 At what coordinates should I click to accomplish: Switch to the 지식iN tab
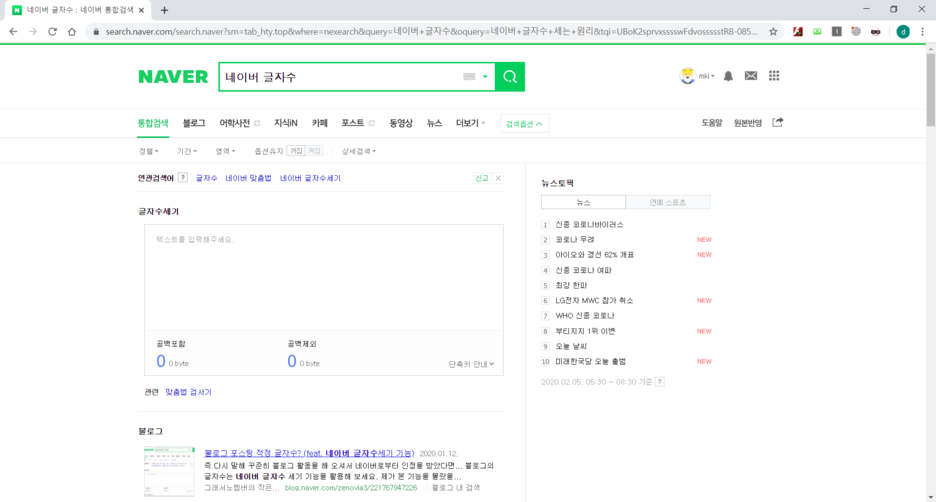pyautogui.click(x=285, y=123)
